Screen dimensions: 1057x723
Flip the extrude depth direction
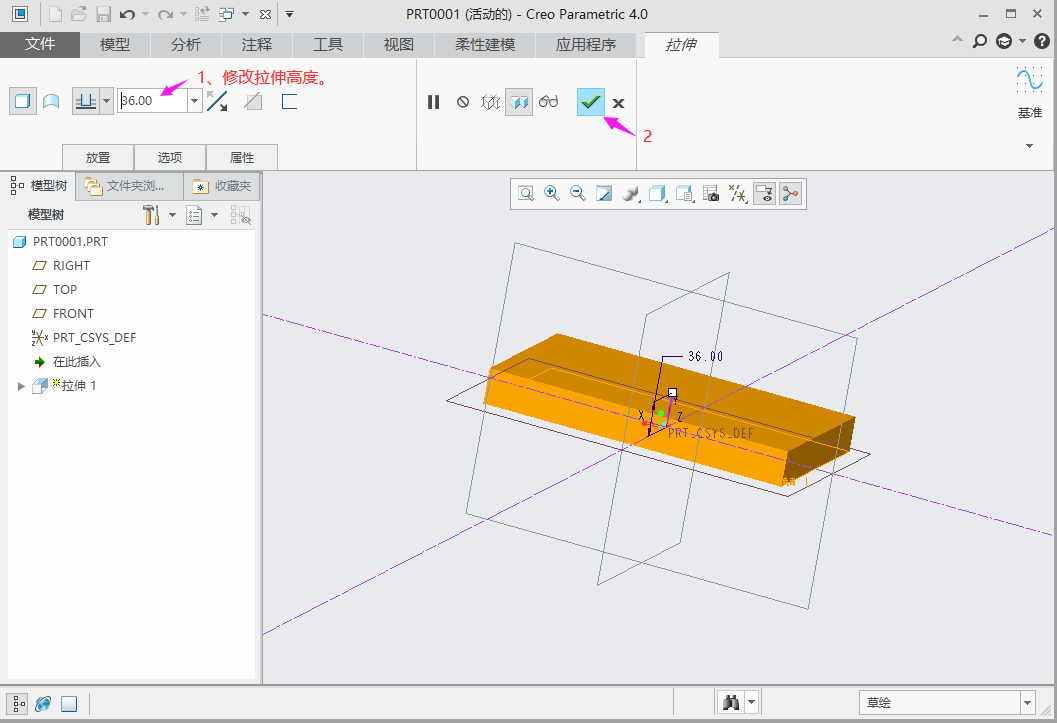(x=217, y=101)
